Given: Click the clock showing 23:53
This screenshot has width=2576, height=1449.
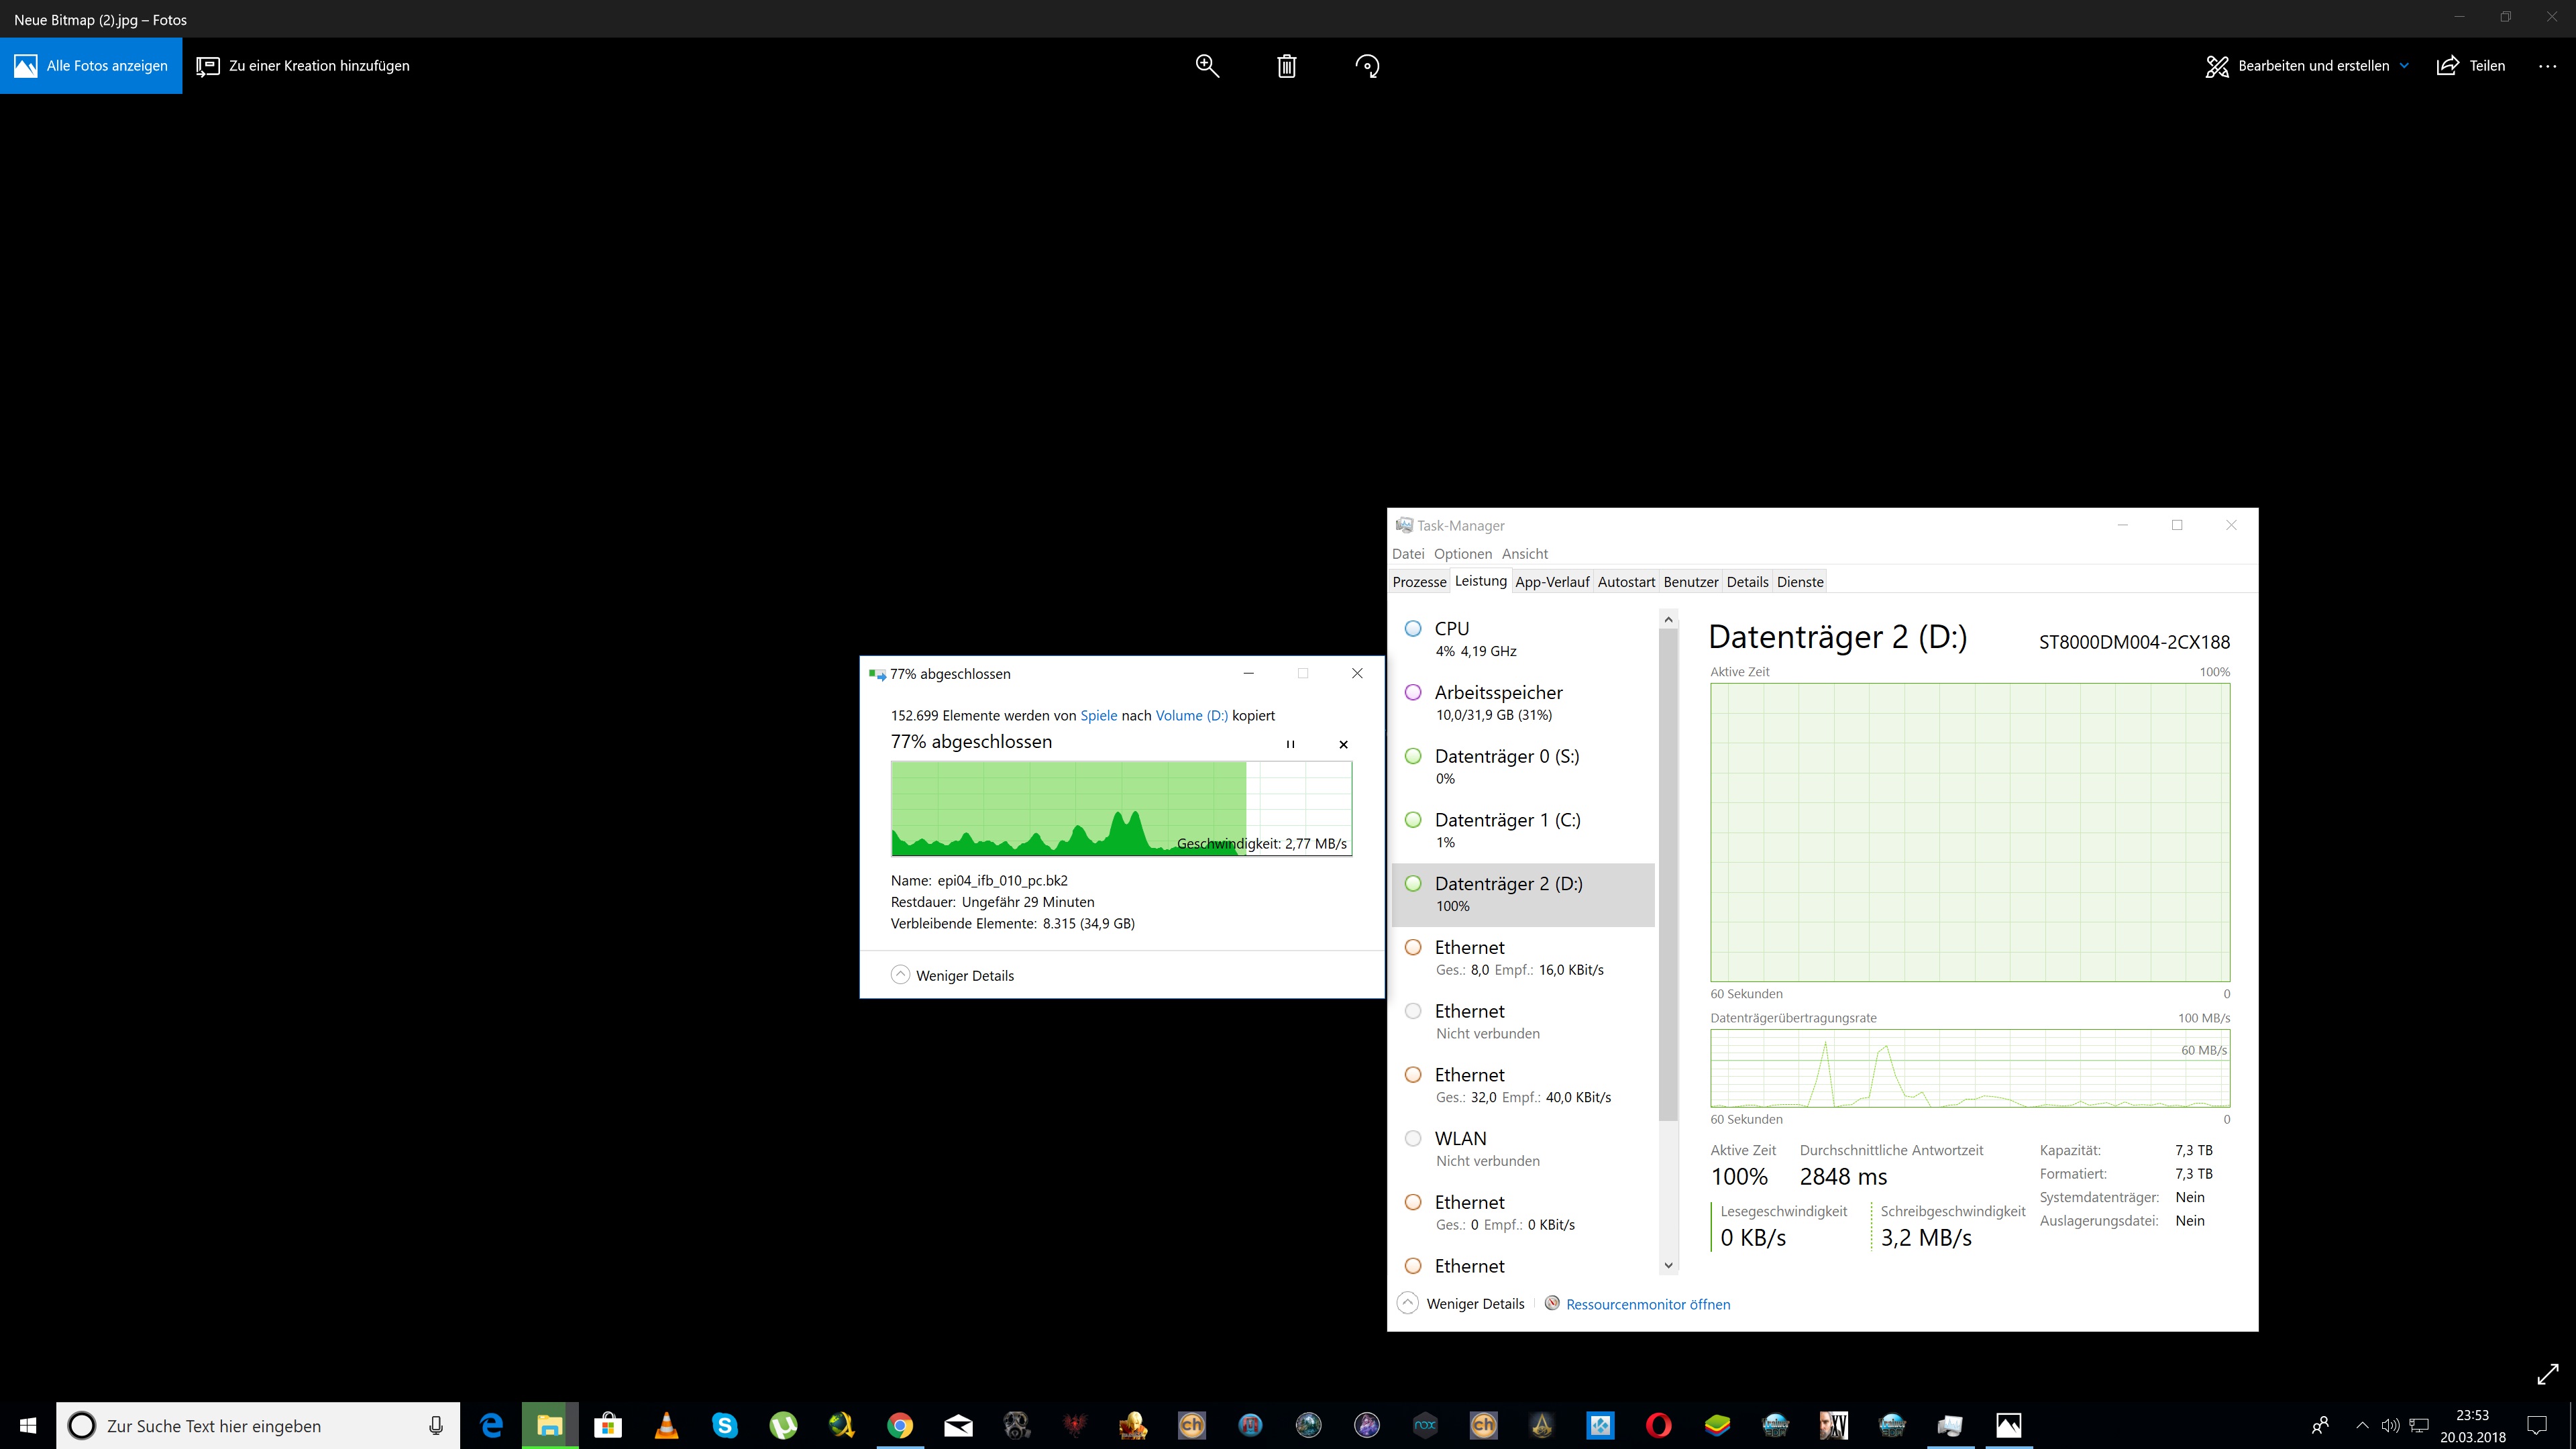Looking at the screenshot, I should click(x=2472, y=1425).
